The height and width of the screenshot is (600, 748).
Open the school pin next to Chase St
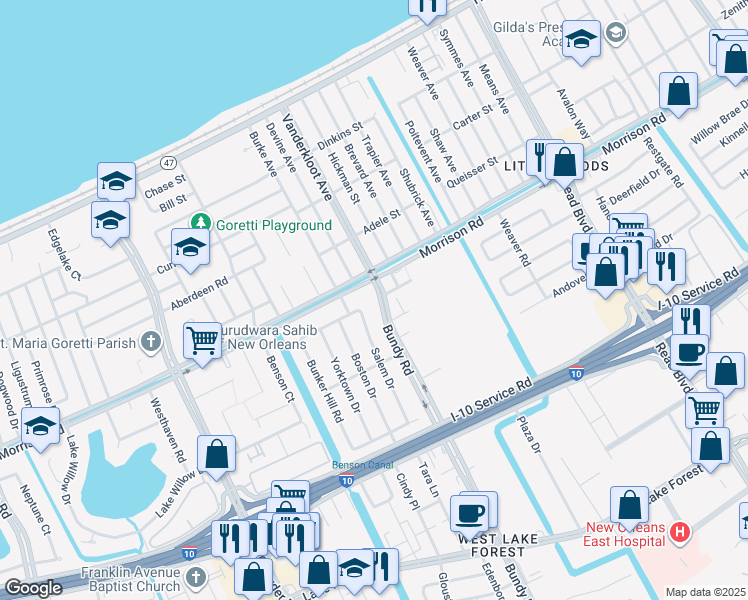117,182
